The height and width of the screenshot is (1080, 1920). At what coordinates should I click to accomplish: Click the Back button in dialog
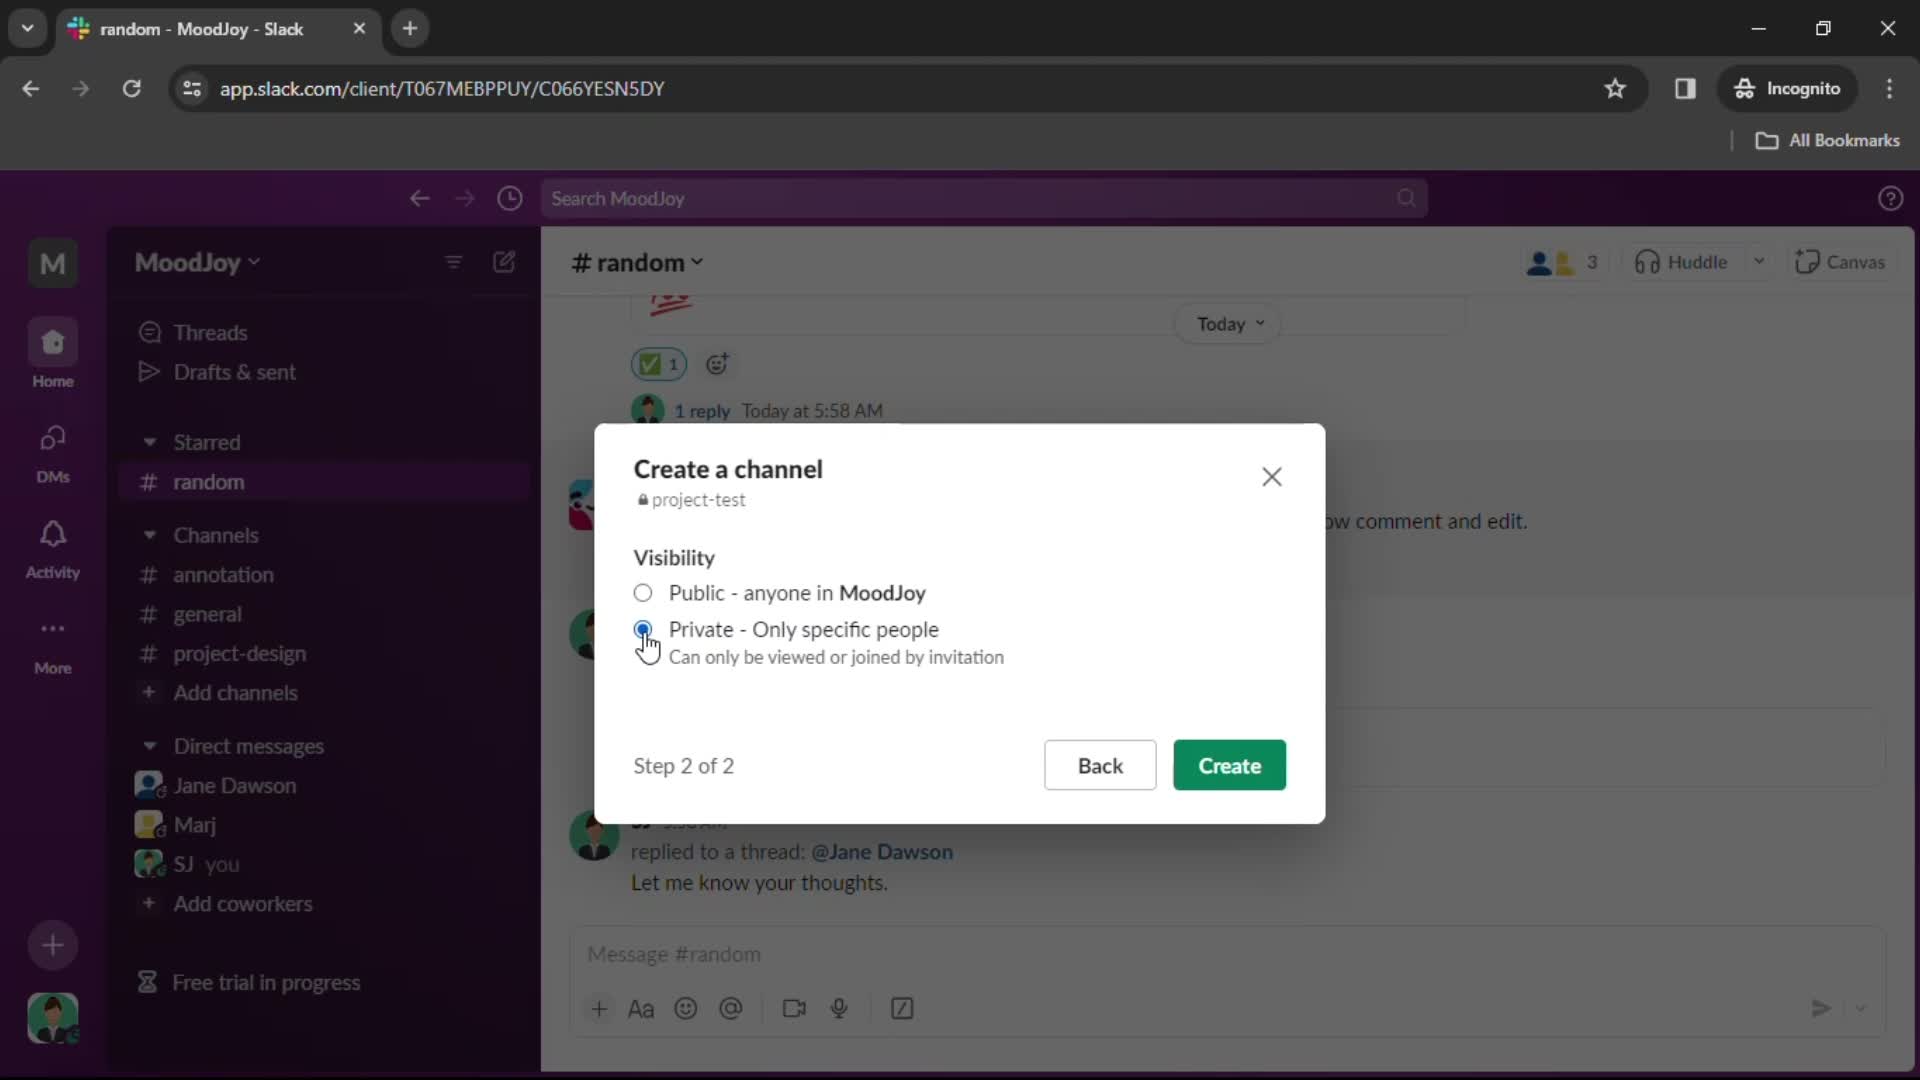click(1100, 765)
